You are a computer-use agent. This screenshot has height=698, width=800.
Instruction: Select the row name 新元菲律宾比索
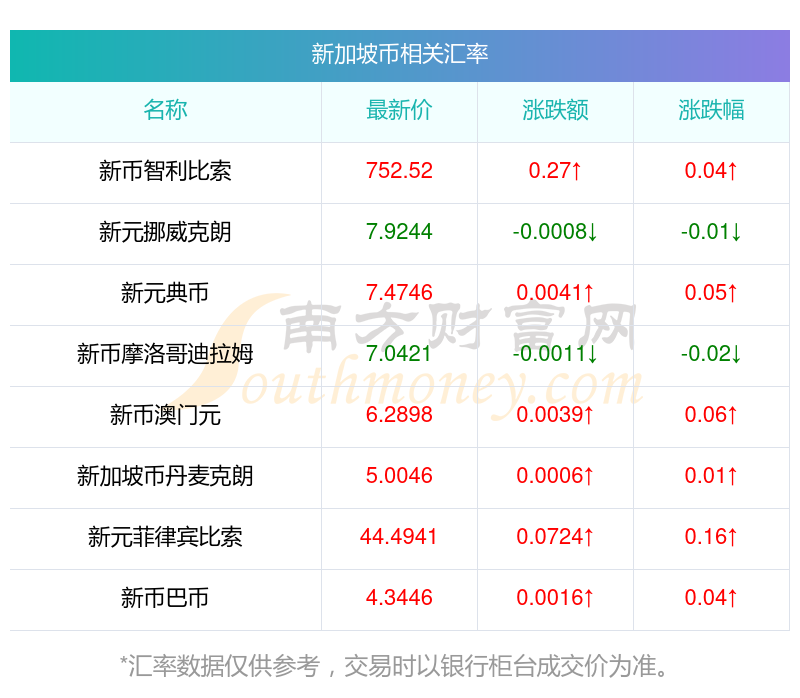tap(165, 537)
